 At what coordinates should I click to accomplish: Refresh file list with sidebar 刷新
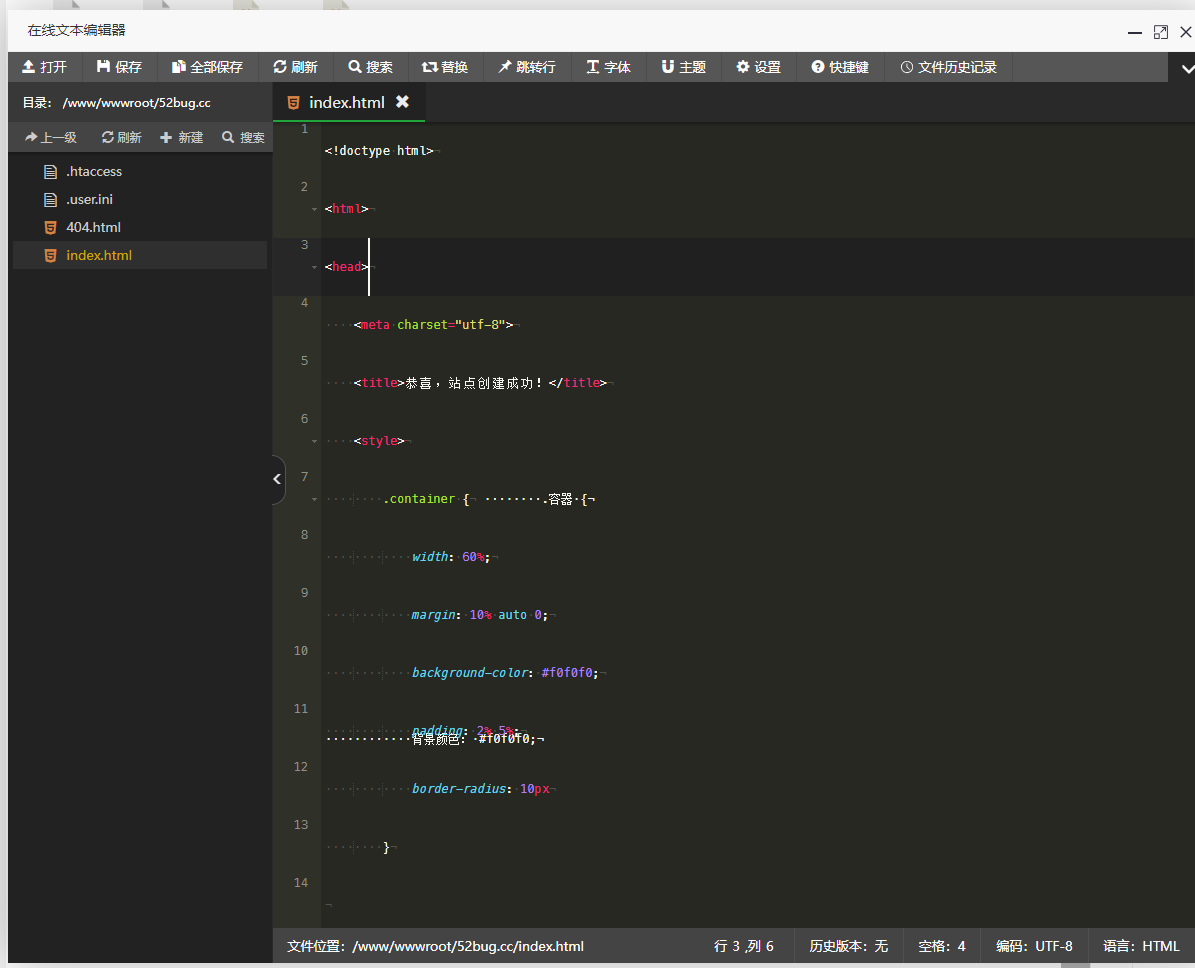pos(121,137)
